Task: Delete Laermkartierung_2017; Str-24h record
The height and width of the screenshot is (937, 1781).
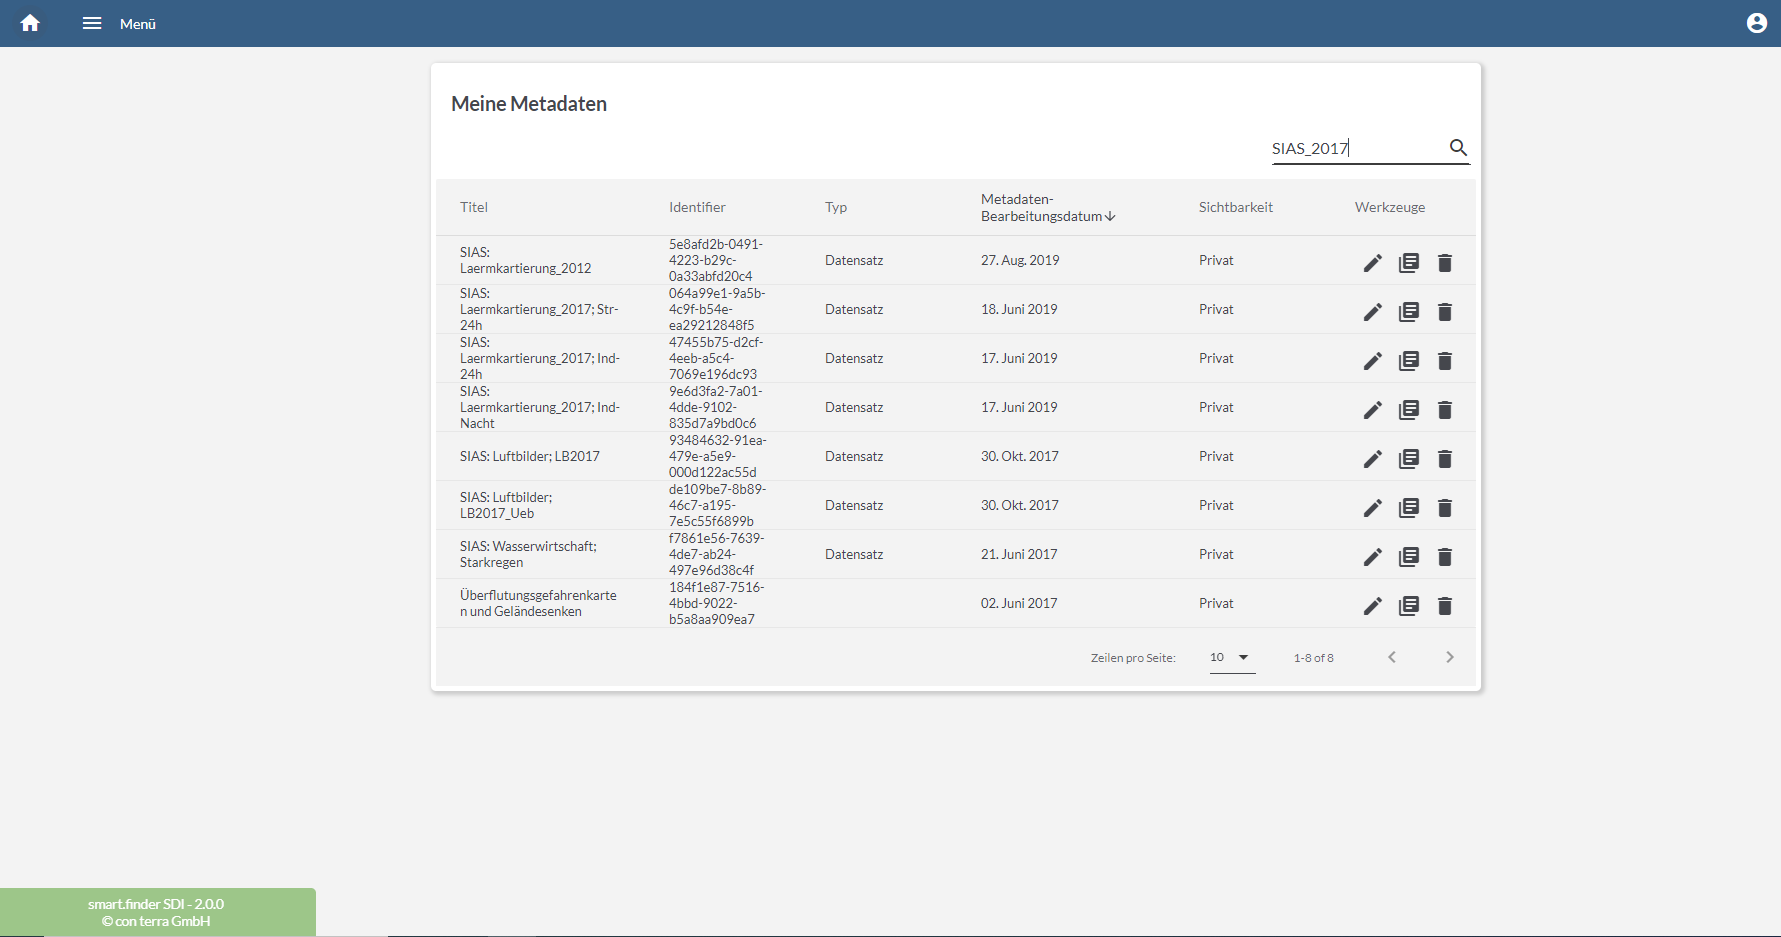Action: coord(1445,312)
